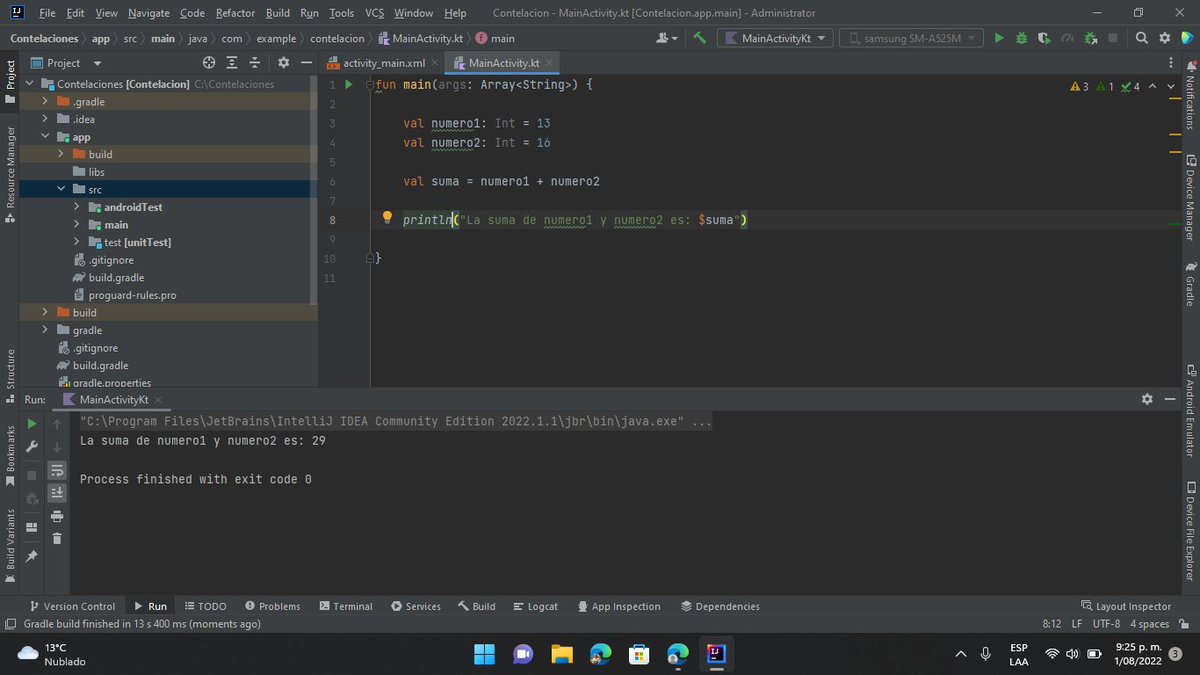Open the Navigate menu
Image resolution: width=1200 pixels, height=675 pixels.
(x=149, y=13)
